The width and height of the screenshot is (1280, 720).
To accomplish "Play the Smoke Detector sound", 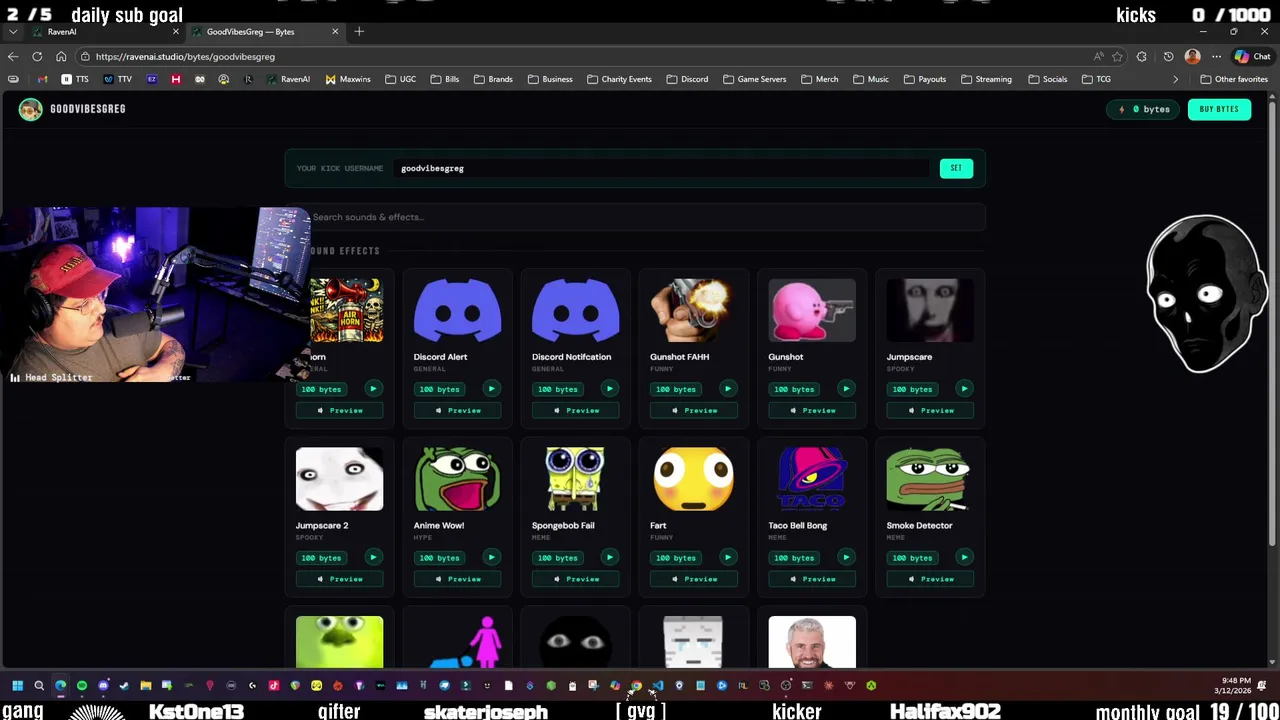I will click(964, 557).
